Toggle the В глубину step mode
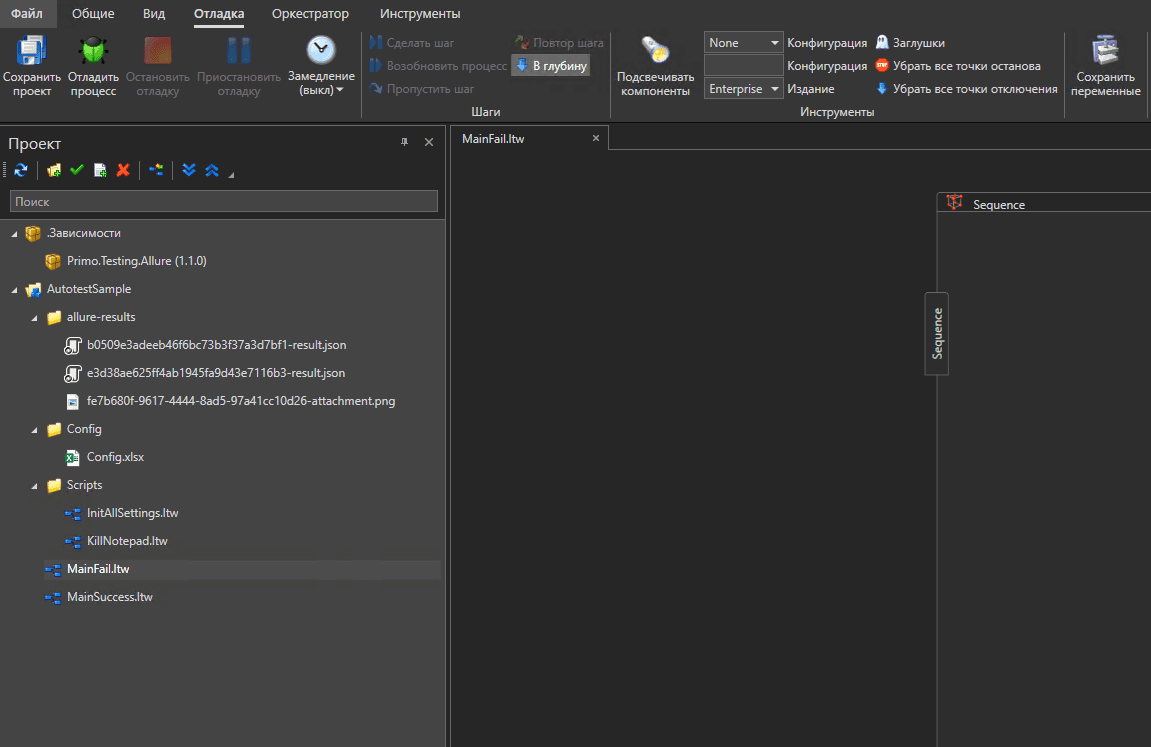This screenshot has height=747, width=1151. 551,66
